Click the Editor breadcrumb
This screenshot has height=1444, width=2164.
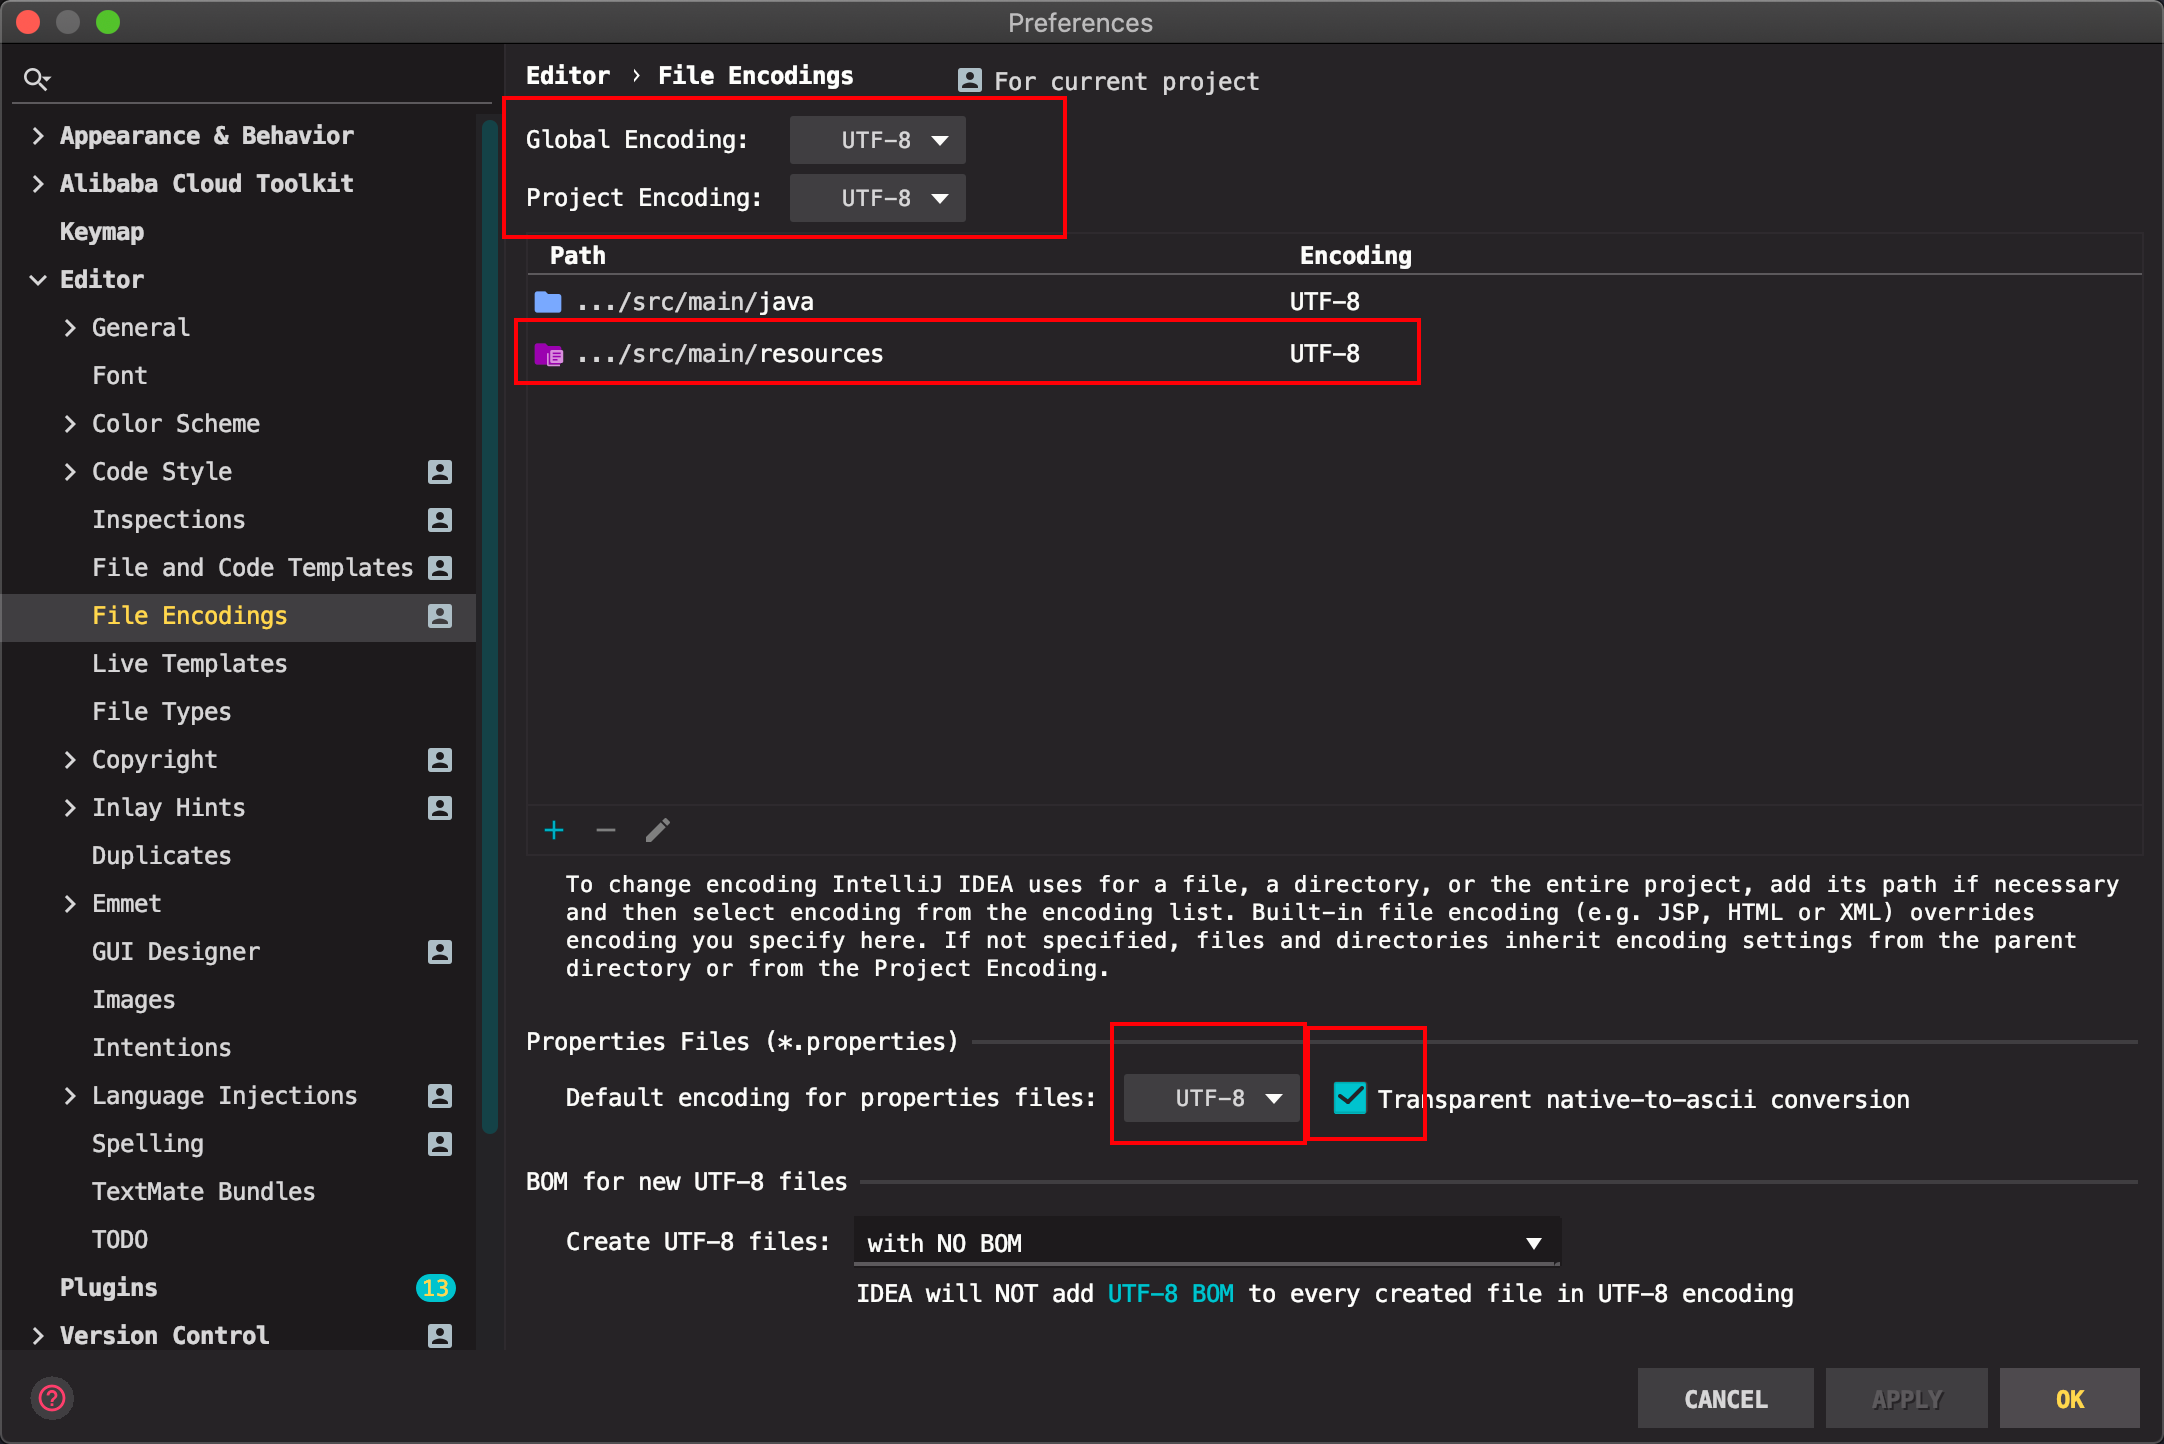568,76
